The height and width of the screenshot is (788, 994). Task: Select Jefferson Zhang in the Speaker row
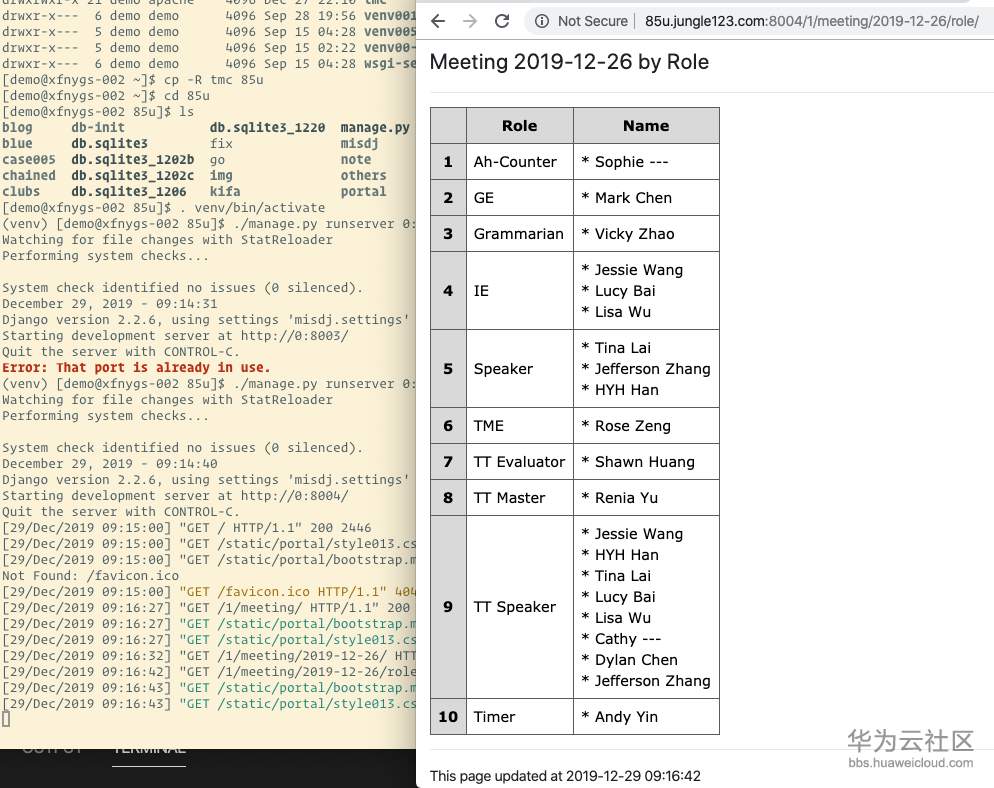[x=652, y=369]
